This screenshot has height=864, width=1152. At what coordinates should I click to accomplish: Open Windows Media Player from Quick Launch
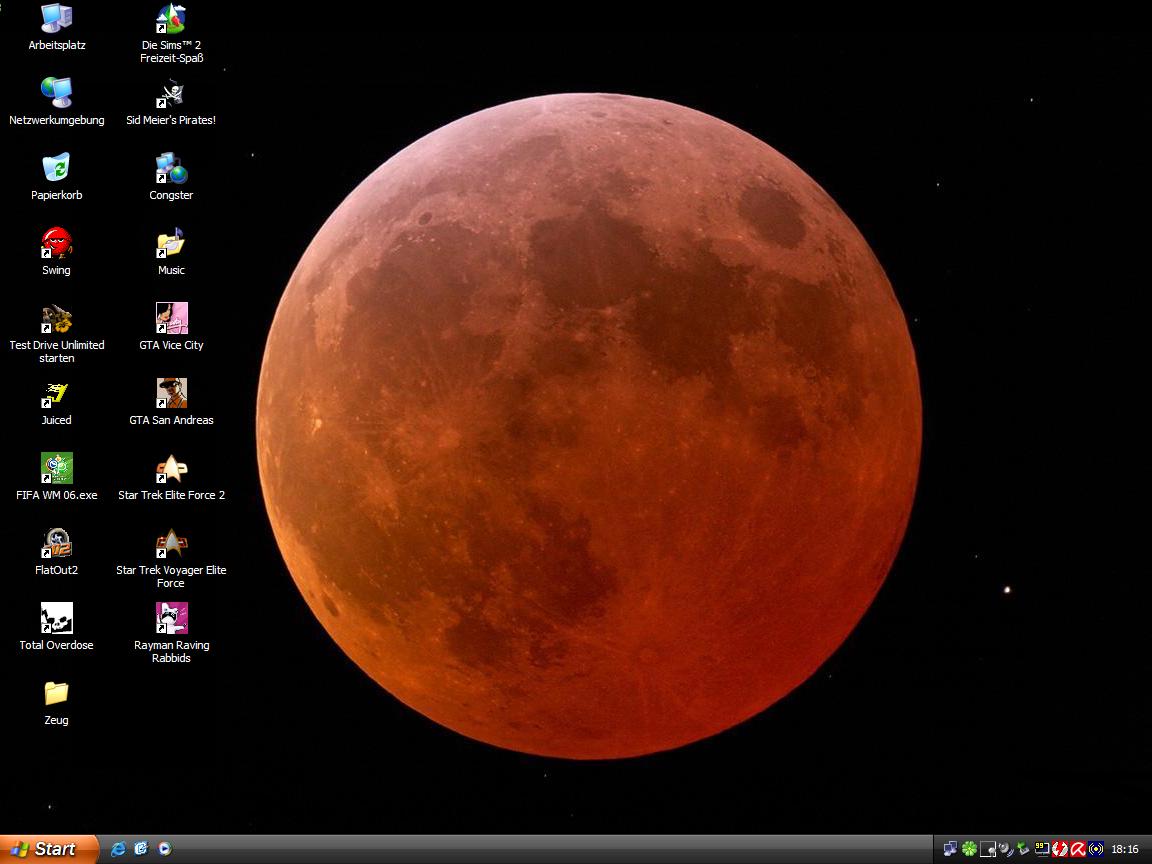click(164, 849)
